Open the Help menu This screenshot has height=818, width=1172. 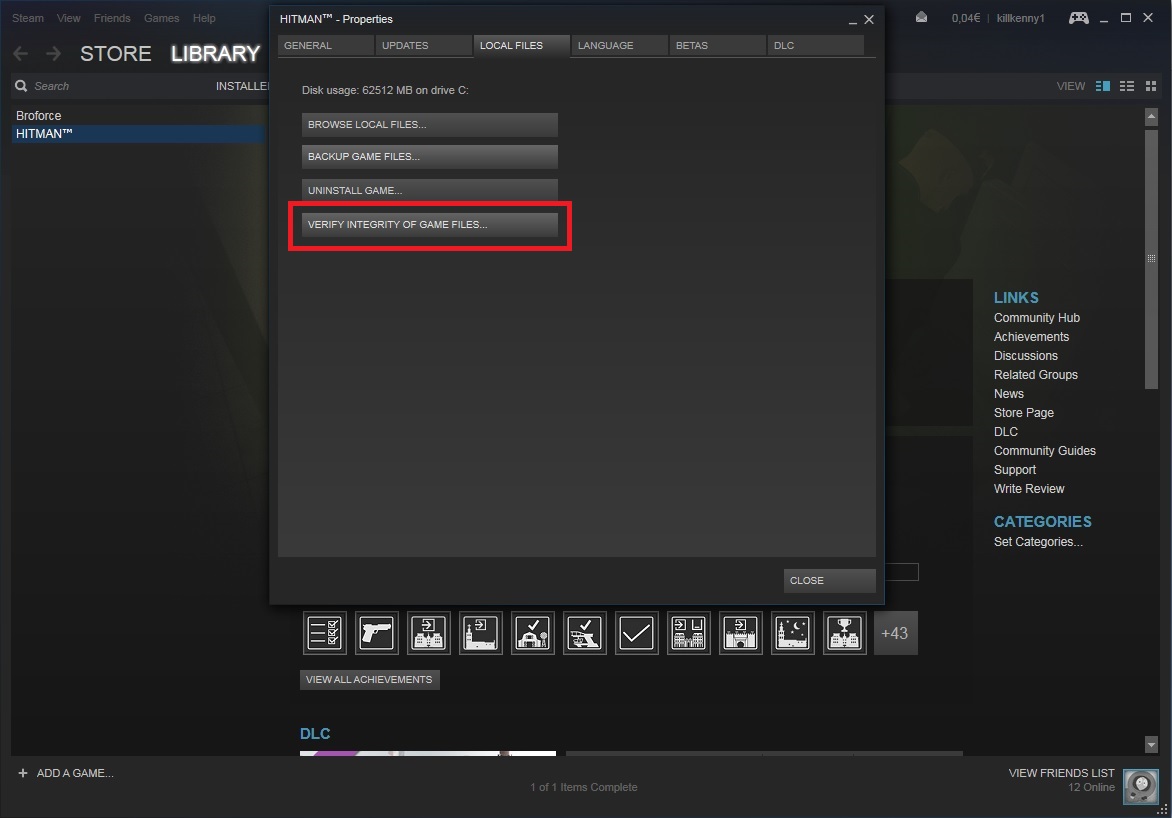204,18
